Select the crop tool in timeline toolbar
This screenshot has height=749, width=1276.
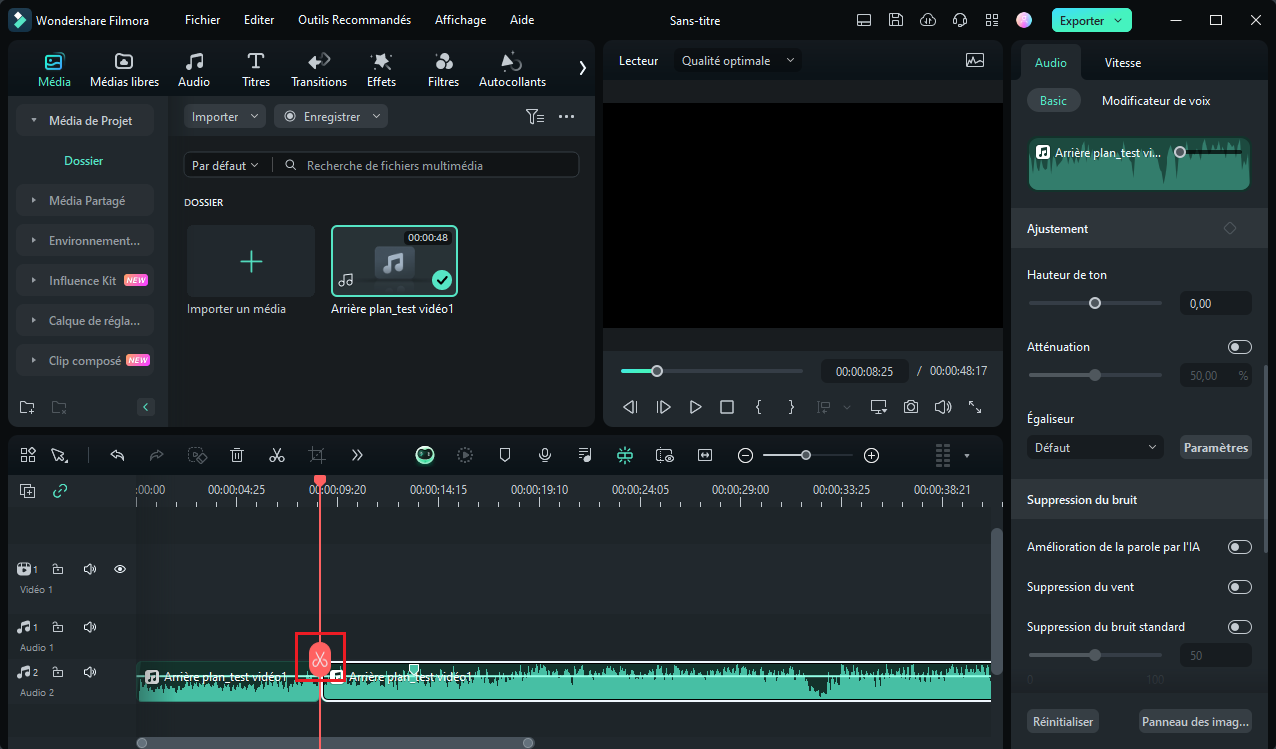[317, 455]
